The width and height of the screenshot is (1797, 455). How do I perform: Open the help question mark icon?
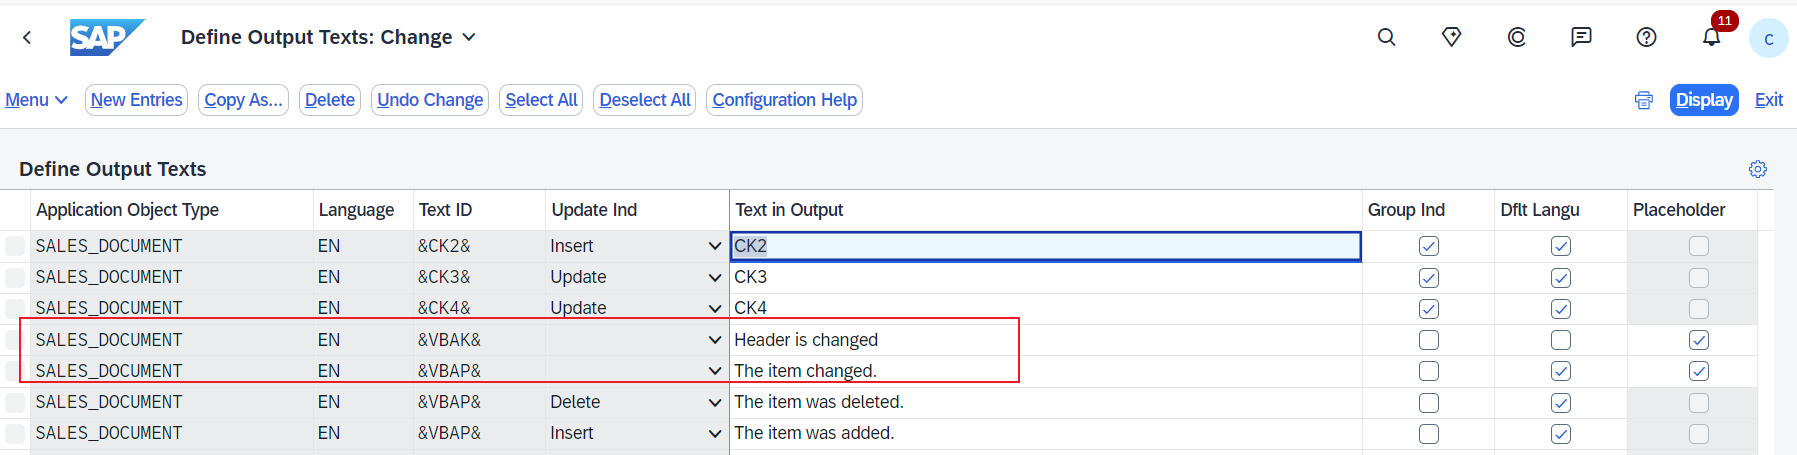1646,37
